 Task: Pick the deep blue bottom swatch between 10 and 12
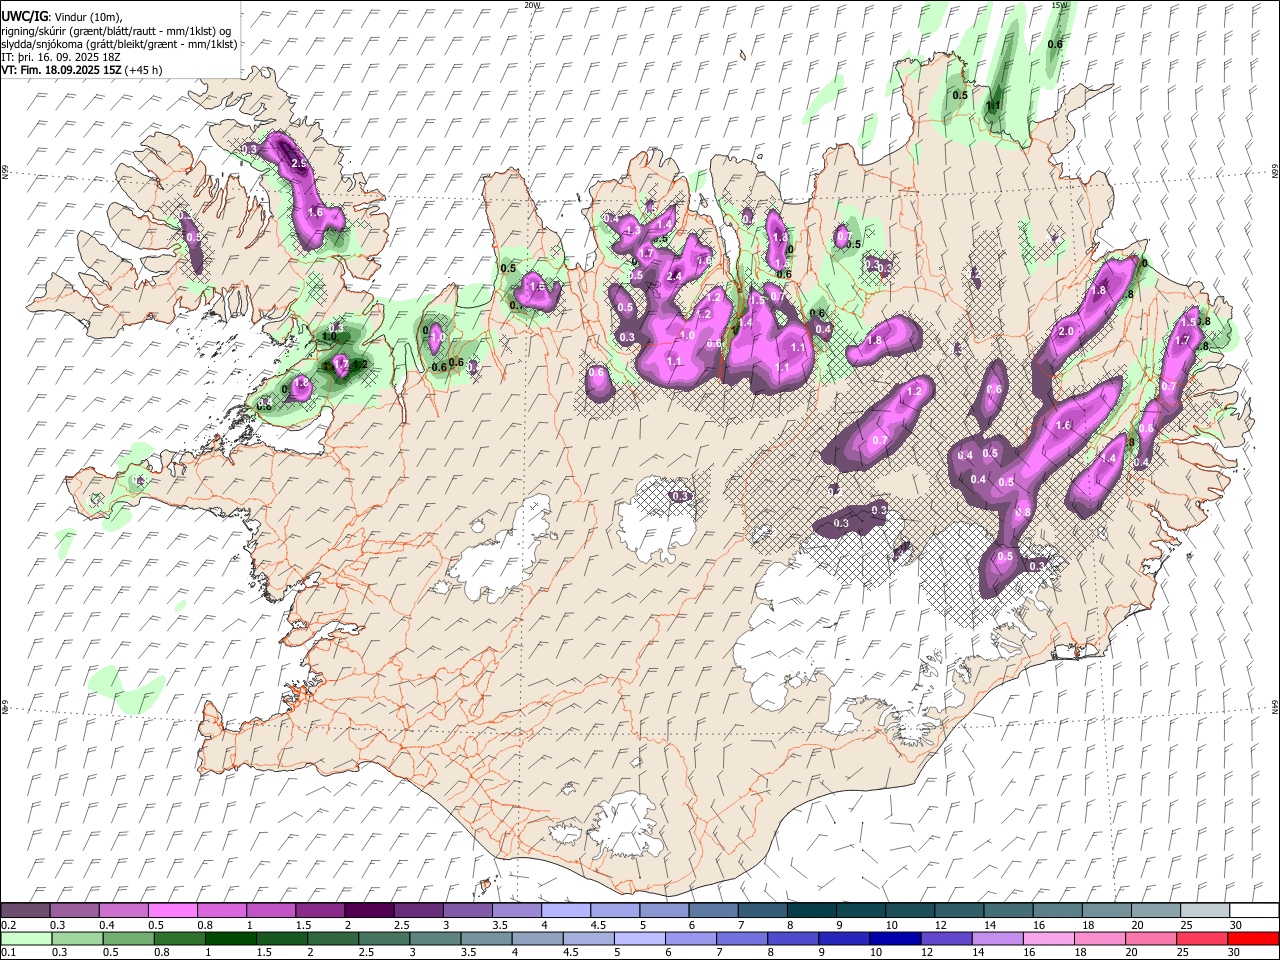tap(894, 938)
